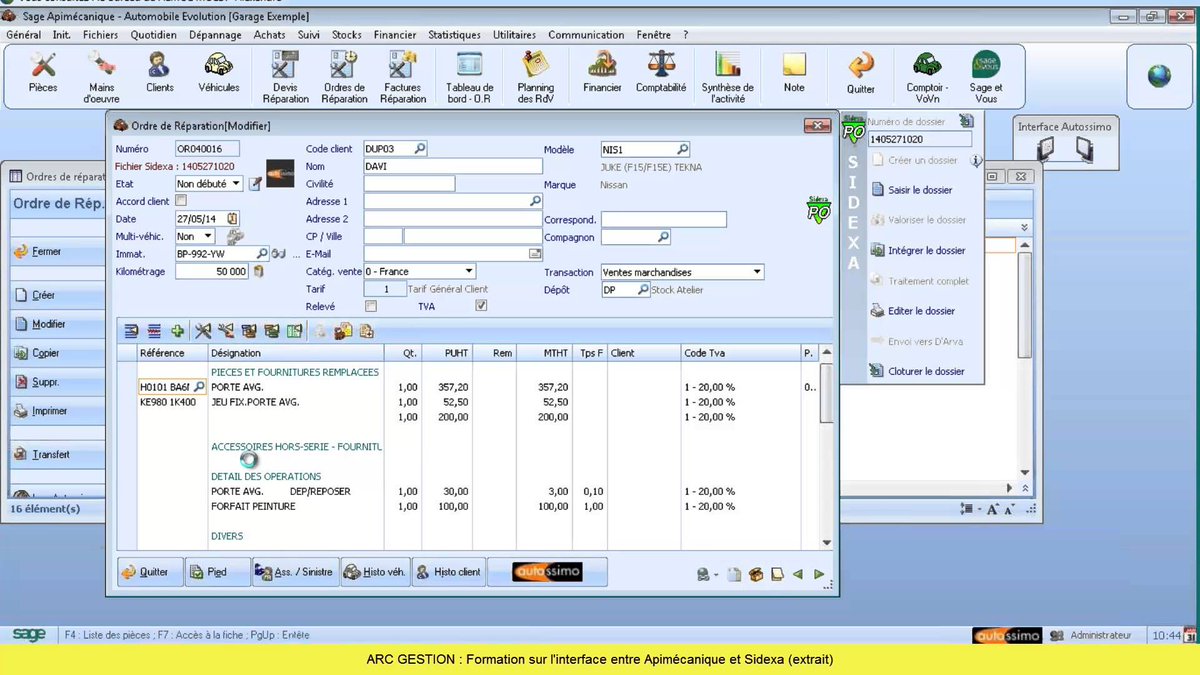
Task: Click the autossimo button in dialog
Action: point(547,572)
